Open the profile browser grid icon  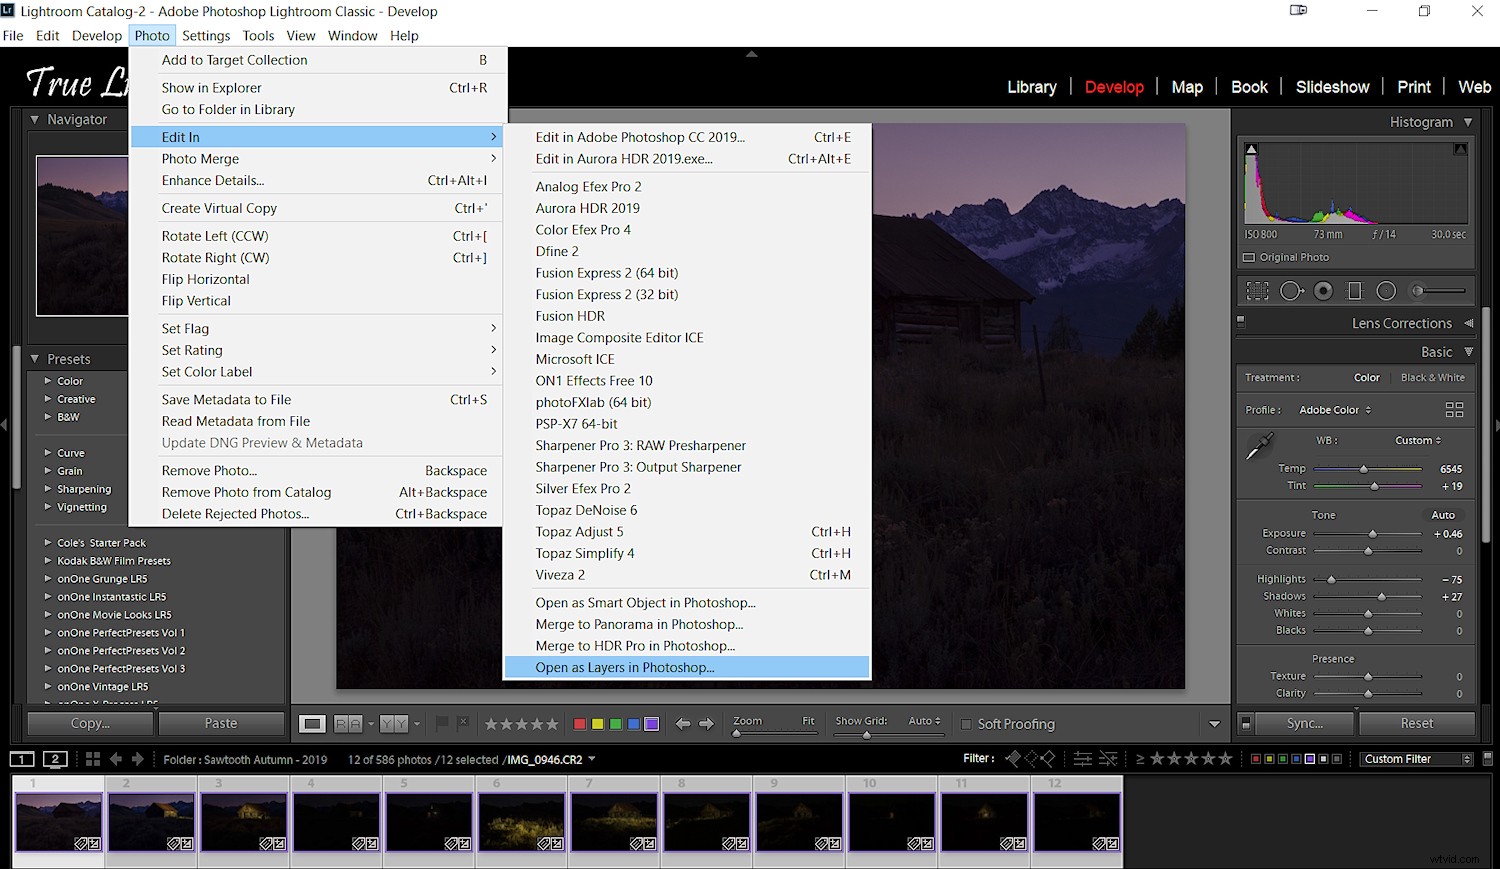pyautogui.click(x=1454, y=410)
